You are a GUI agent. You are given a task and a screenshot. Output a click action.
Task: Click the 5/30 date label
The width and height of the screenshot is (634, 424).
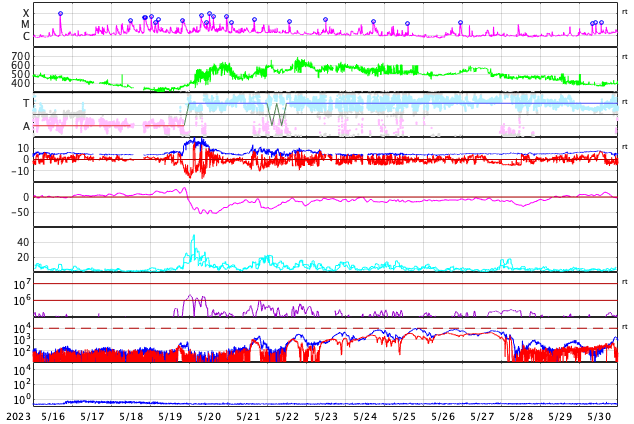coord(599,416)
